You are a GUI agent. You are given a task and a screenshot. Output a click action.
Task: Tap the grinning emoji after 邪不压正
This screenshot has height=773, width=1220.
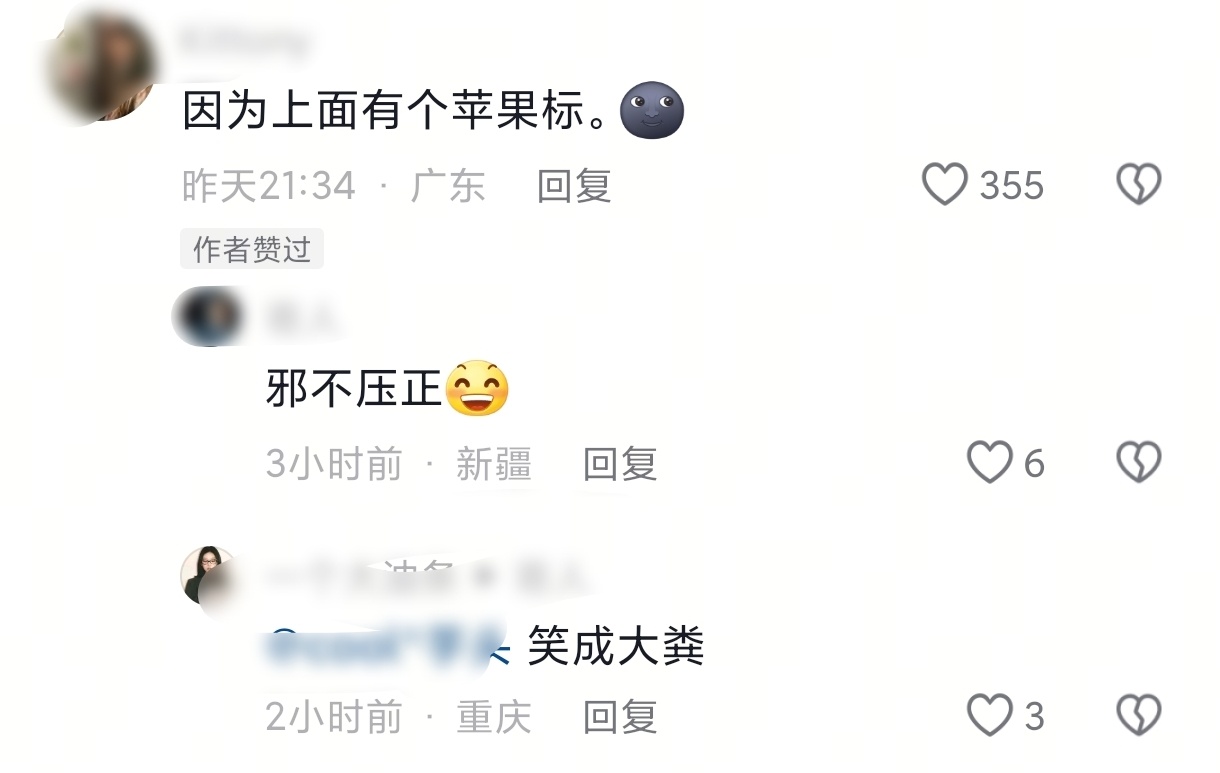477,388
